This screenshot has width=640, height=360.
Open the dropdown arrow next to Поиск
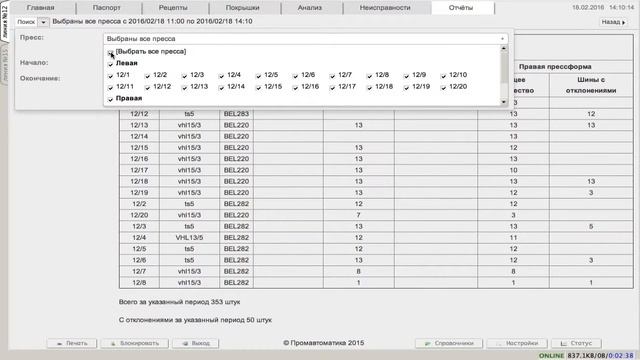coord(43,22)
